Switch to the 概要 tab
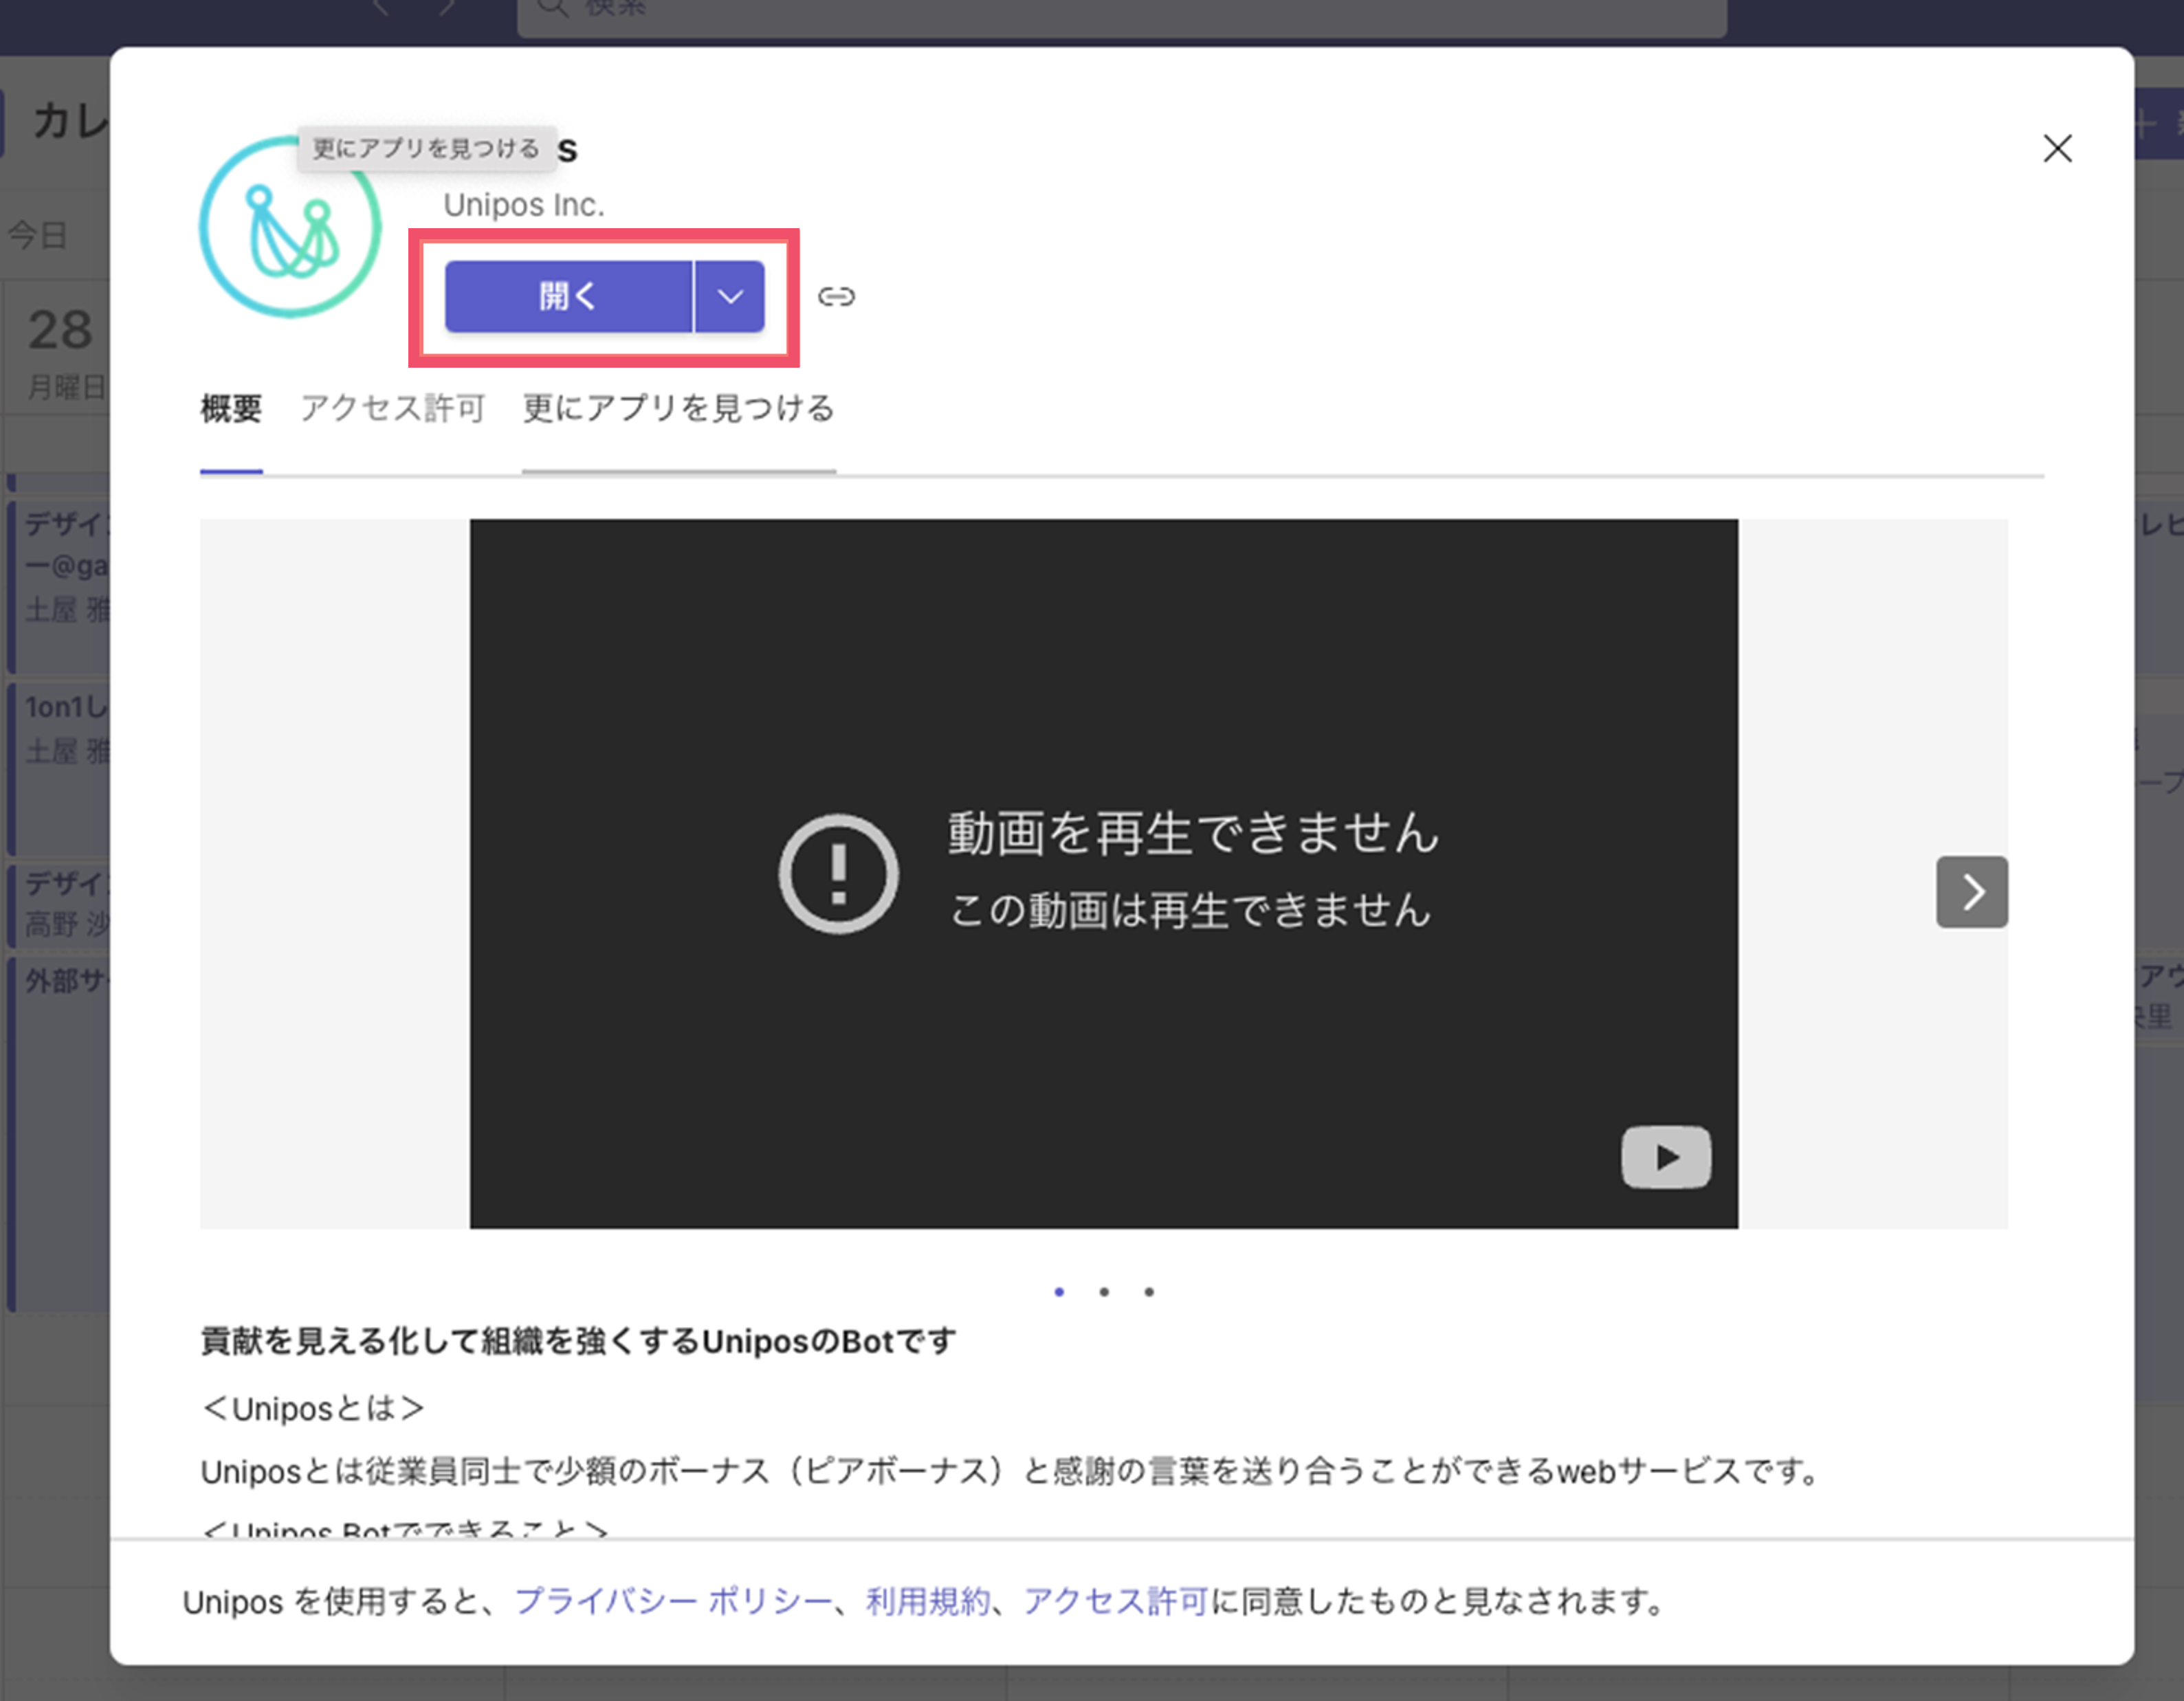The height and width of the screenshot is (1701, 2184). 231,409
